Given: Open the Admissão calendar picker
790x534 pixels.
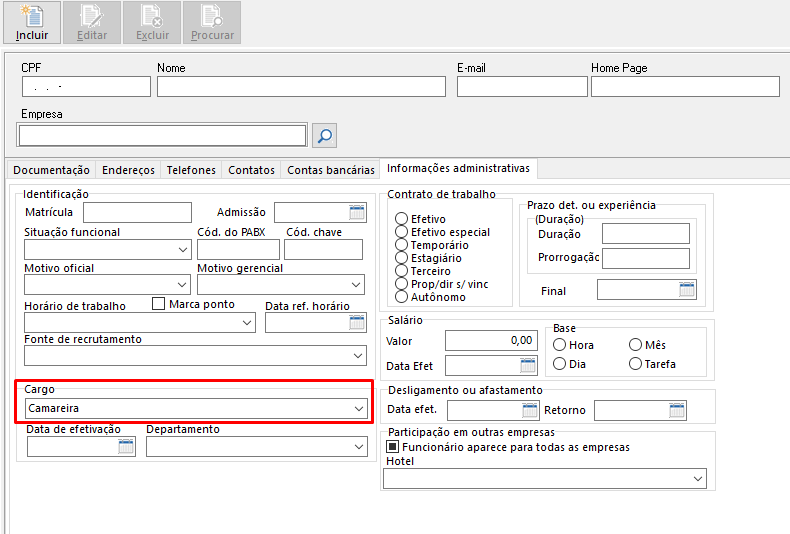Looking at the screenshot, I should click(x=357, y=212).
